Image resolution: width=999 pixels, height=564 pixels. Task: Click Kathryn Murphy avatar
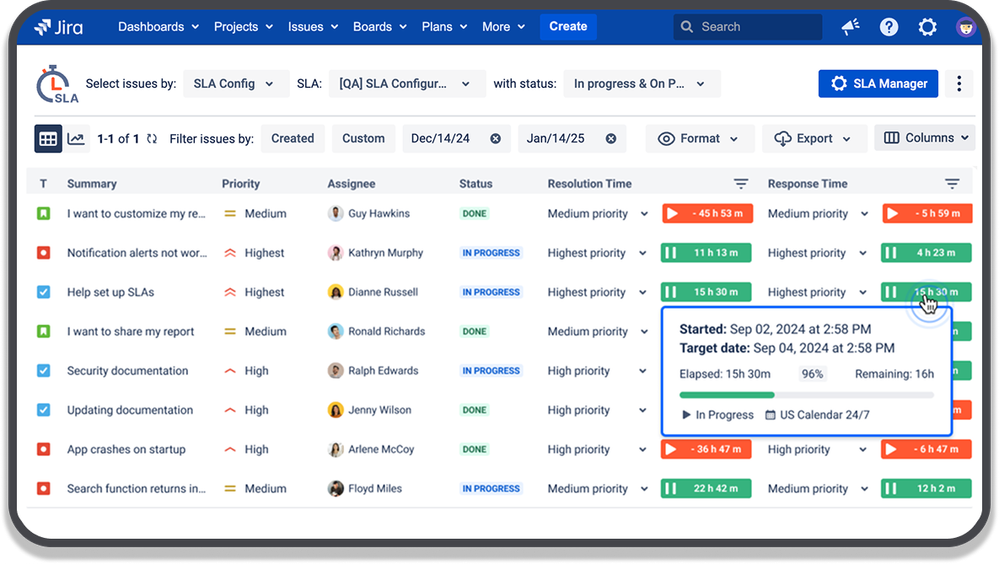(x=335, y=253)
